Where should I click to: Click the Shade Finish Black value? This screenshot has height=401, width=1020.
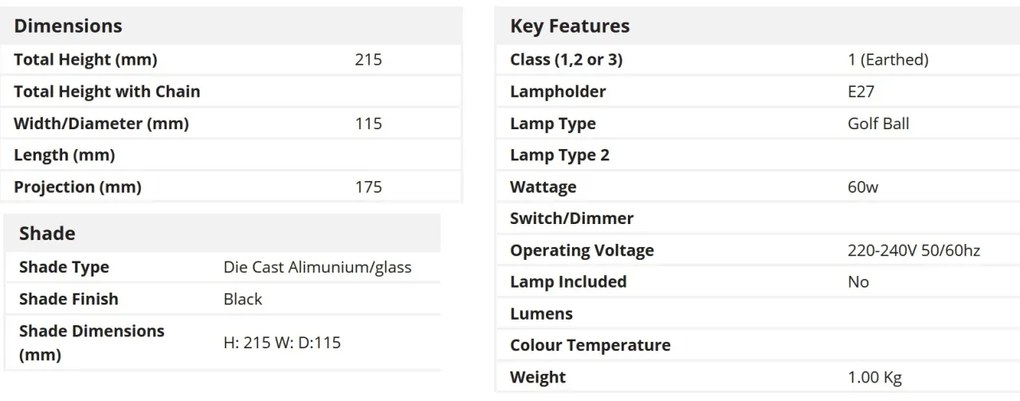(x=243, y=299)
